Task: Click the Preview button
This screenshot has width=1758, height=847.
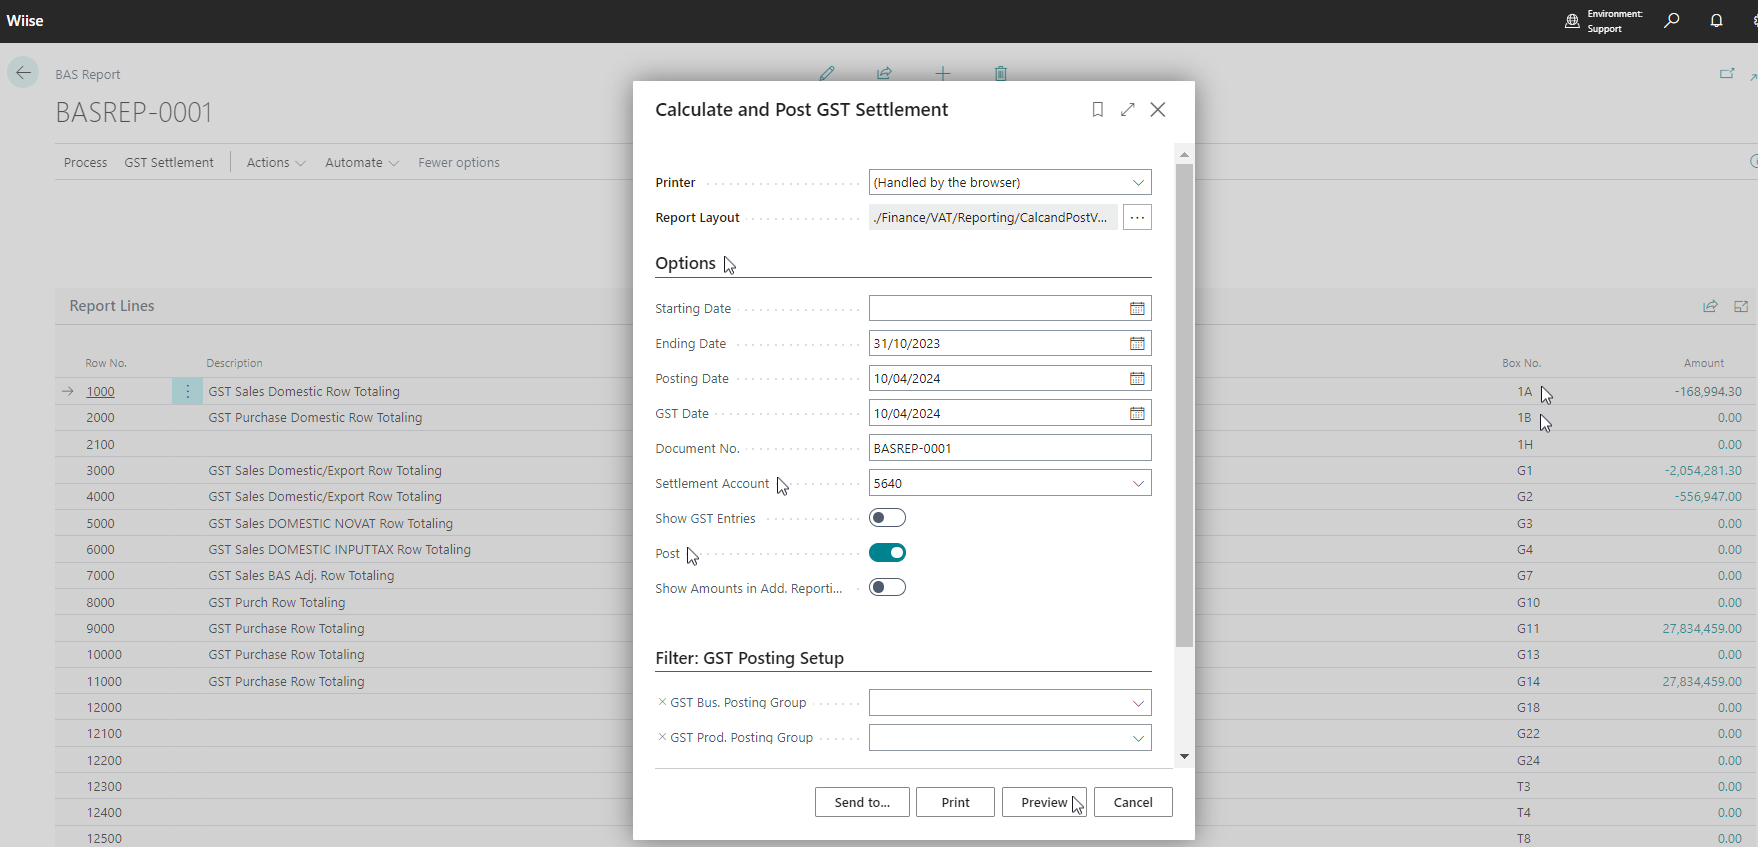Action: pos(1044,803)
